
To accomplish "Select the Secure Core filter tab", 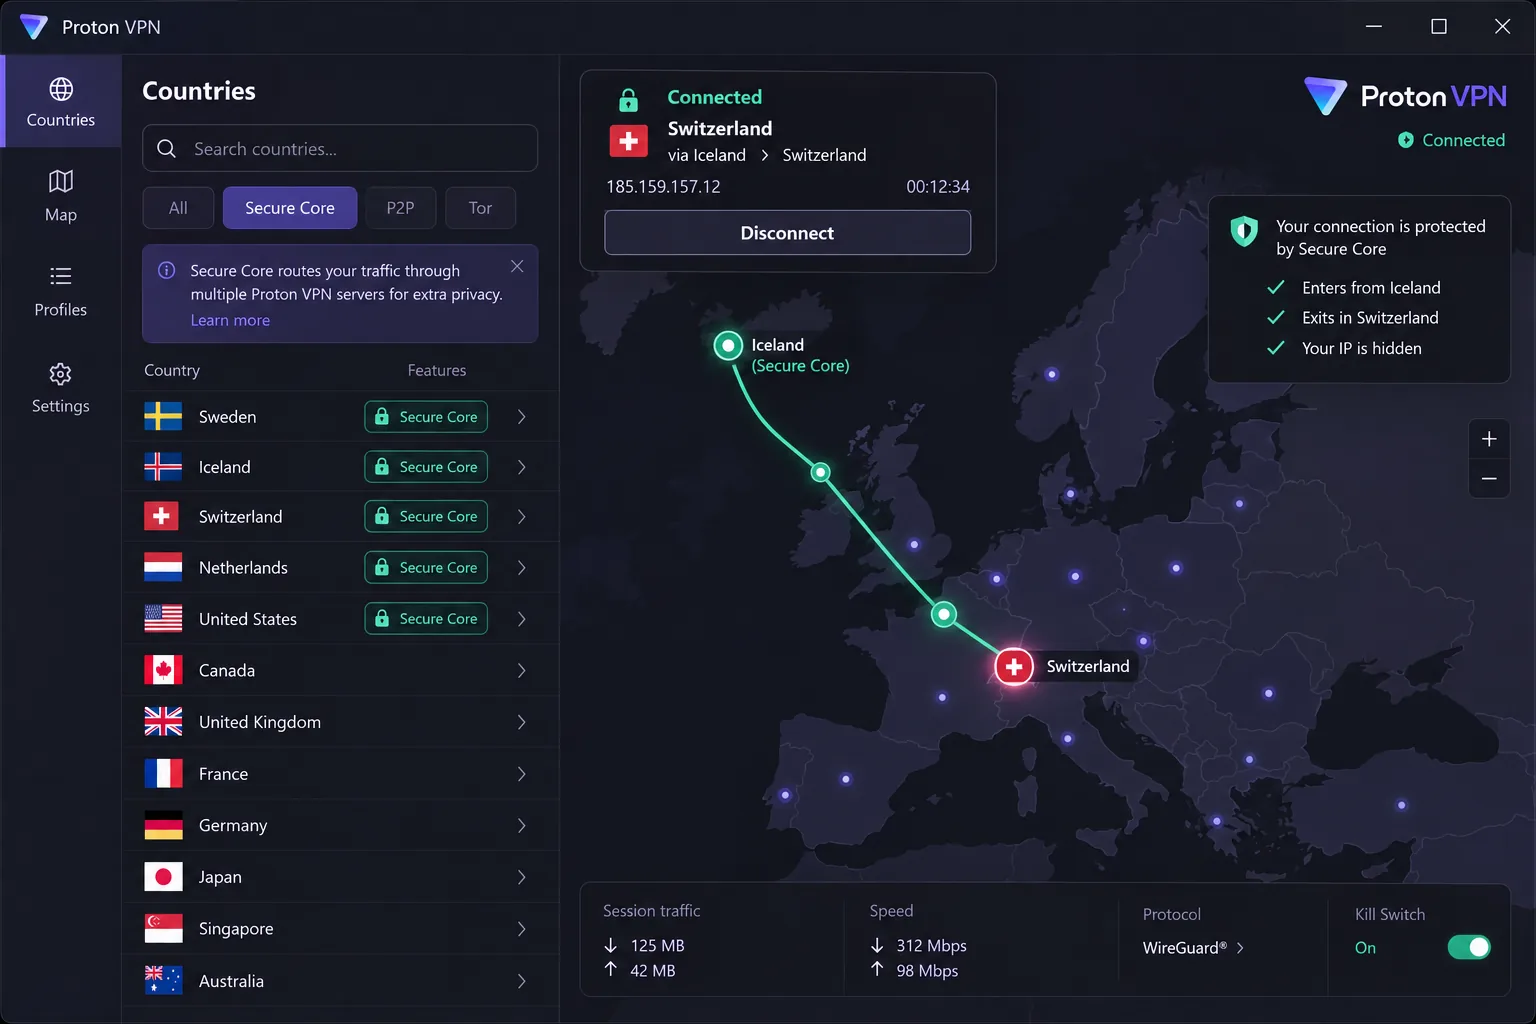I will pos(290,208).
